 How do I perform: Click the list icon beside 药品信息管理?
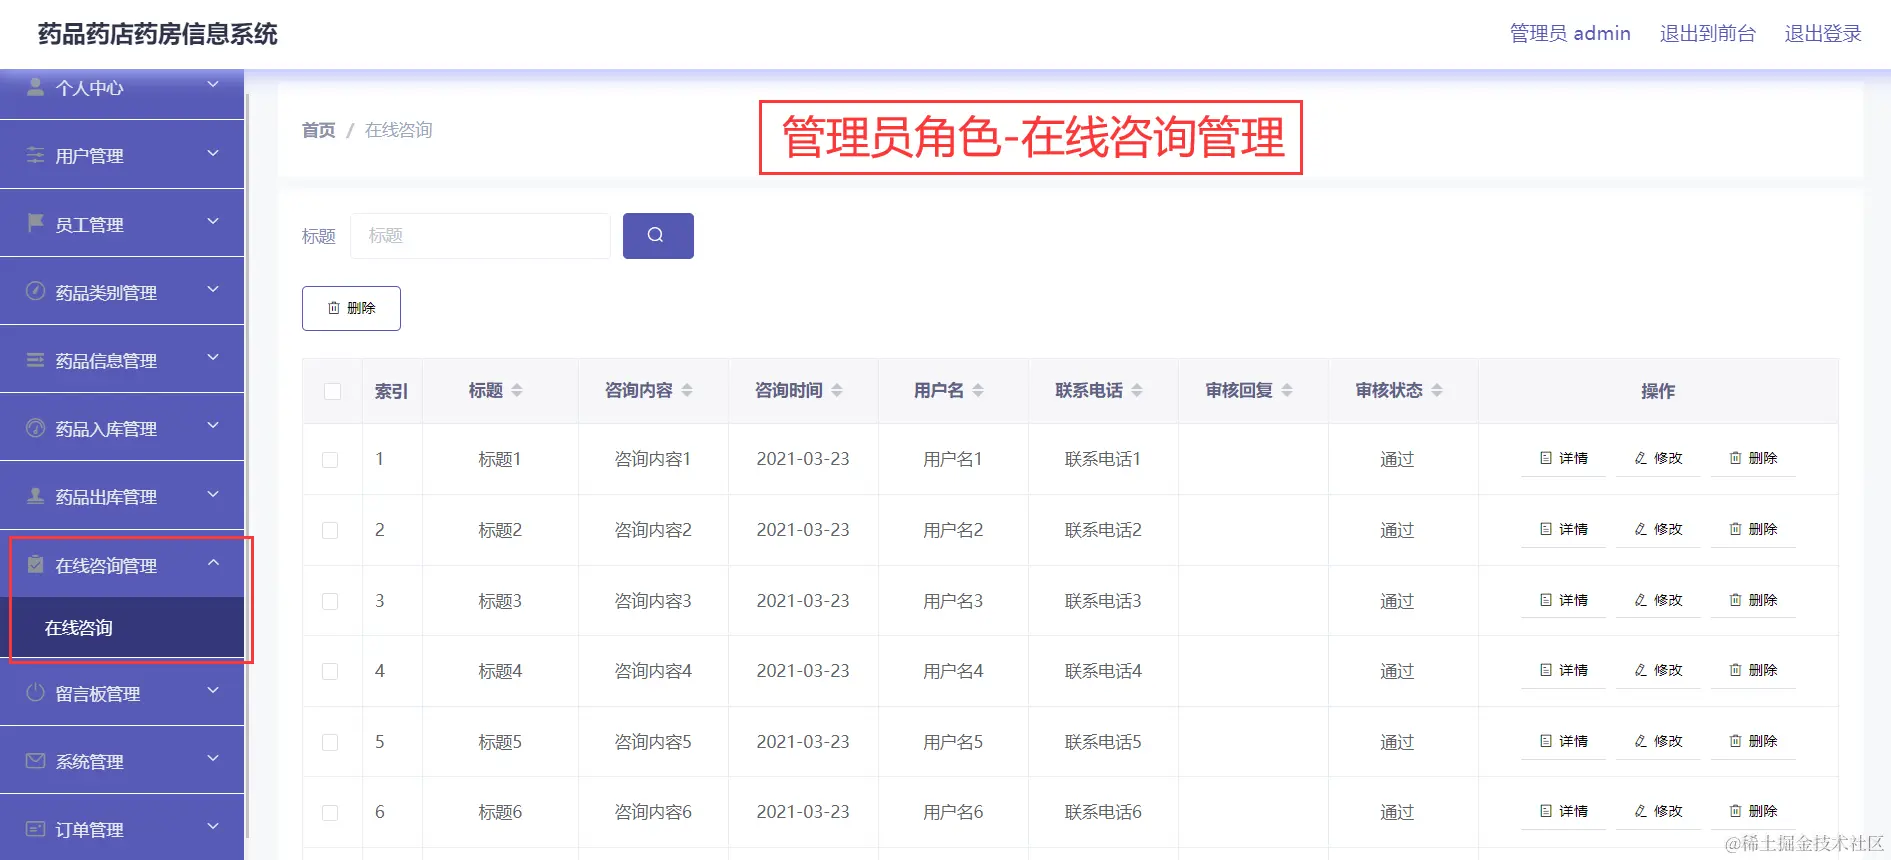tap(35, 360)
